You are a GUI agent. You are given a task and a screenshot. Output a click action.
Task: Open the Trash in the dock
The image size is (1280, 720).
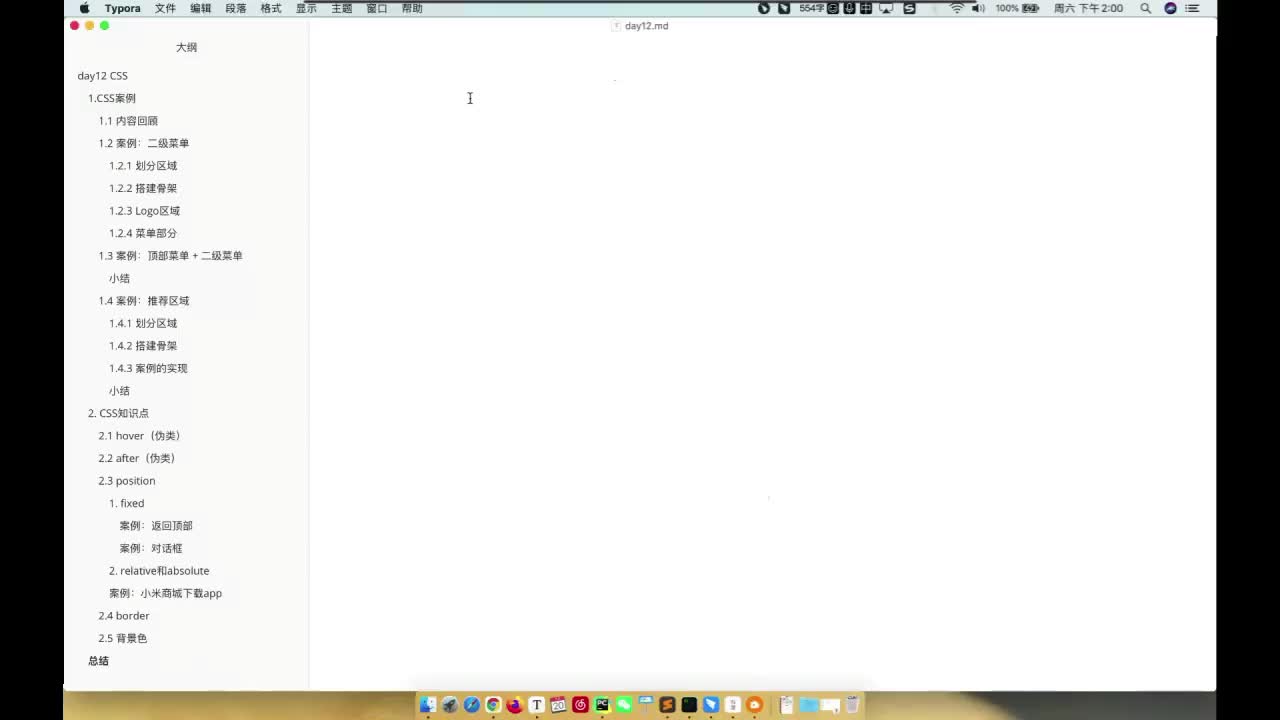(x=852, y=705)
